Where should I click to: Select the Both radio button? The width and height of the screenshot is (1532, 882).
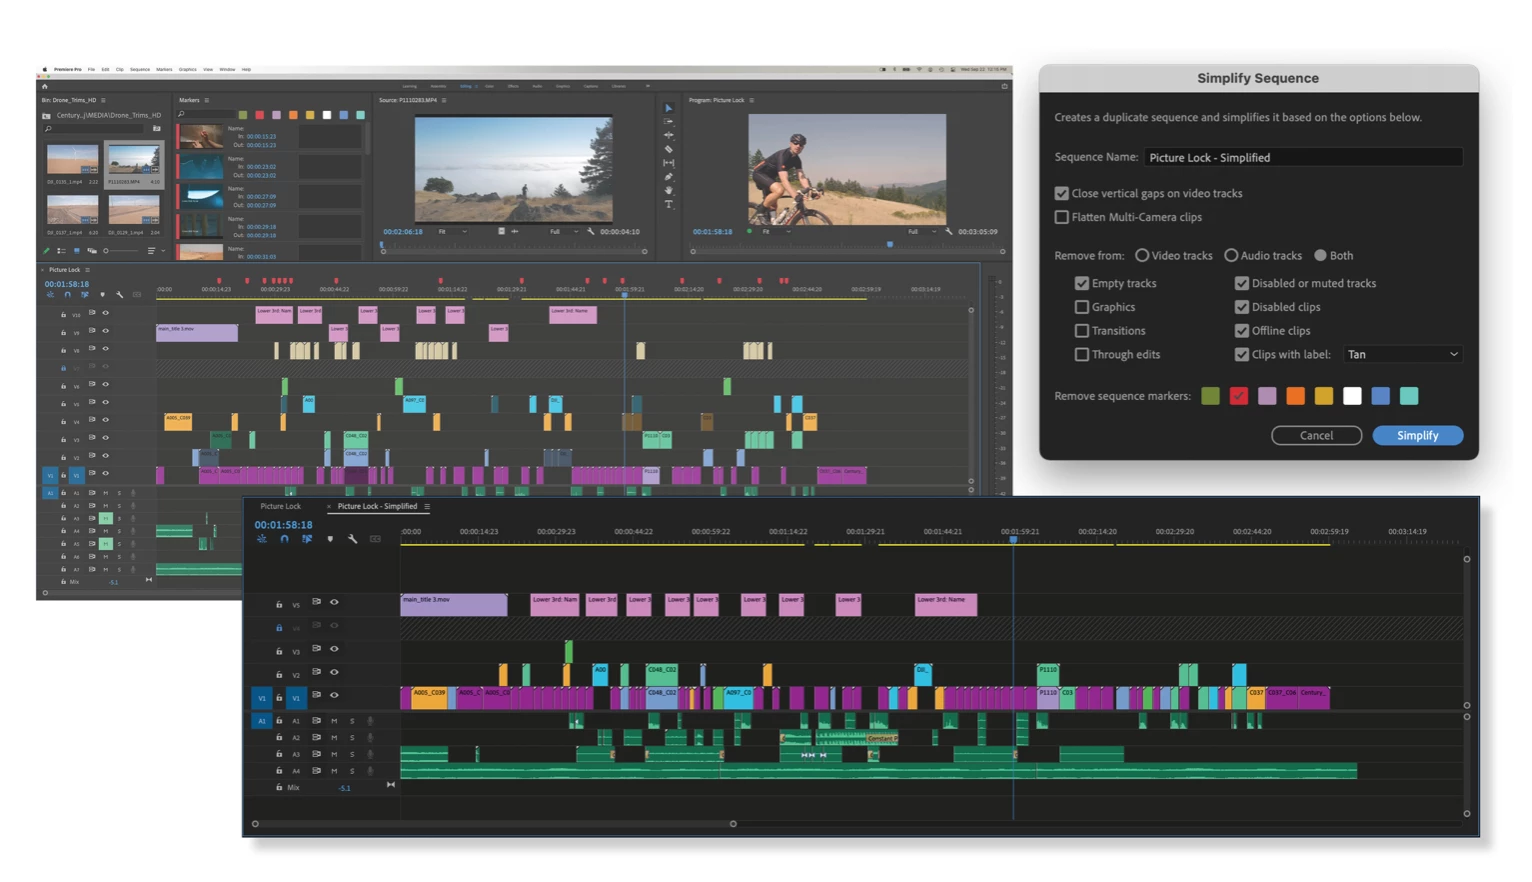pyautogui.click(x=1320, y=256)
